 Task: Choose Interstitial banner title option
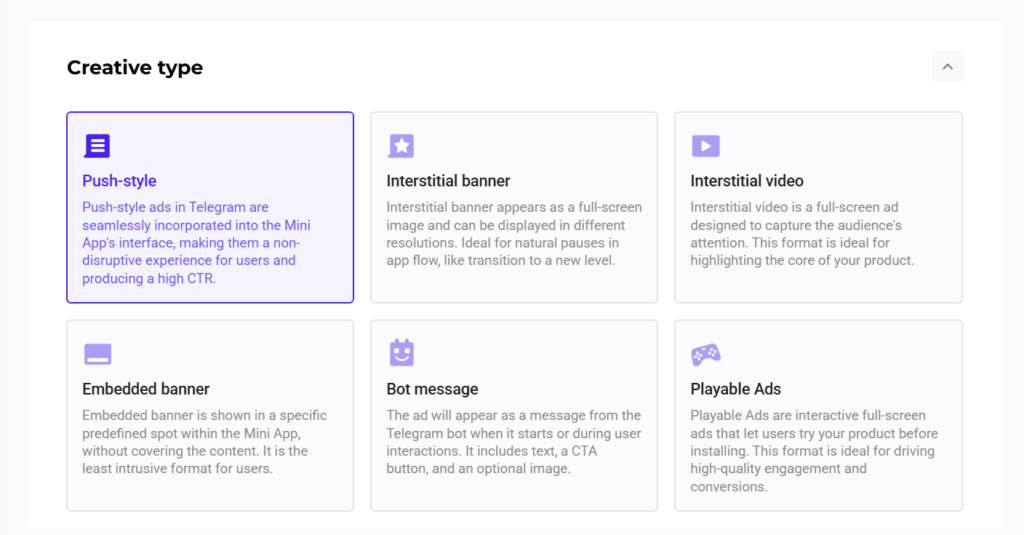[448, 181]
